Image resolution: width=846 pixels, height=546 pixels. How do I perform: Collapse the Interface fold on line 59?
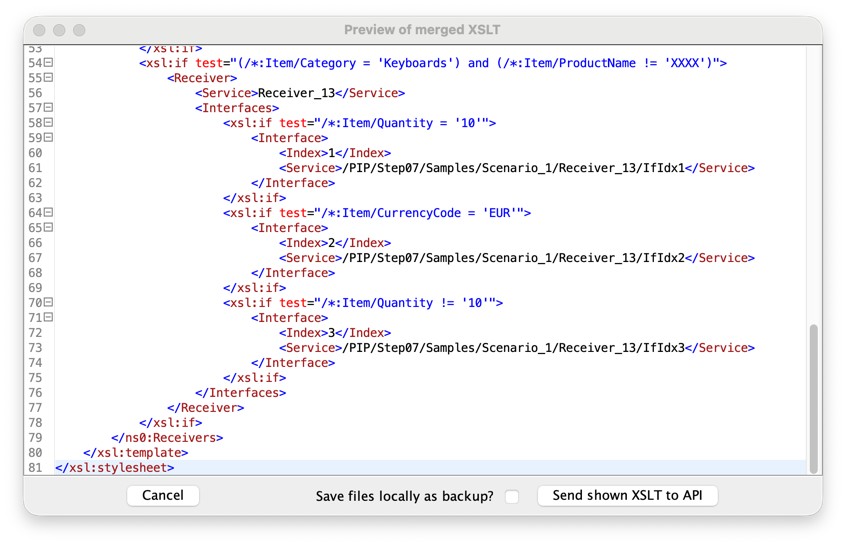point(49,138)
